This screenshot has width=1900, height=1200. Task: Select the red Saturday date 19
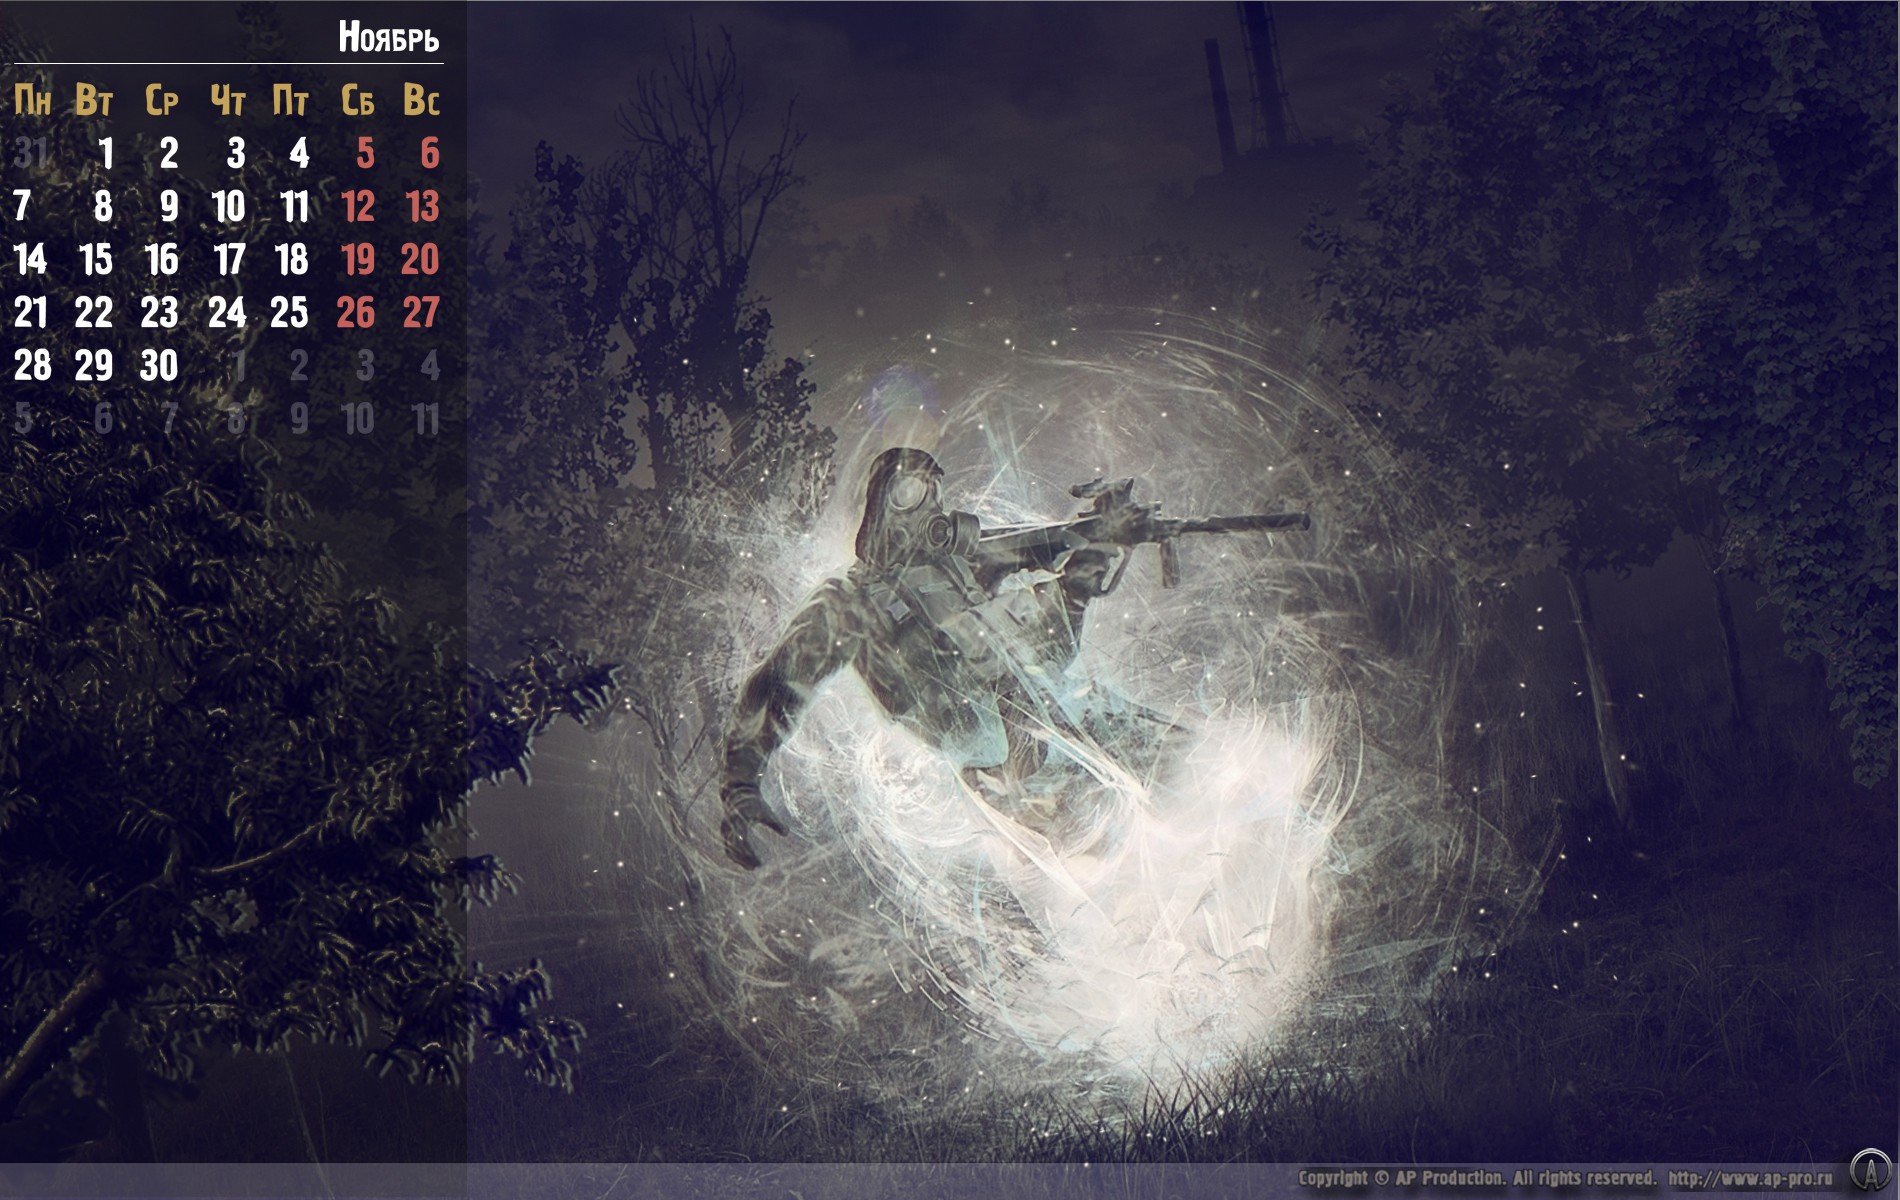pos(358,259)
